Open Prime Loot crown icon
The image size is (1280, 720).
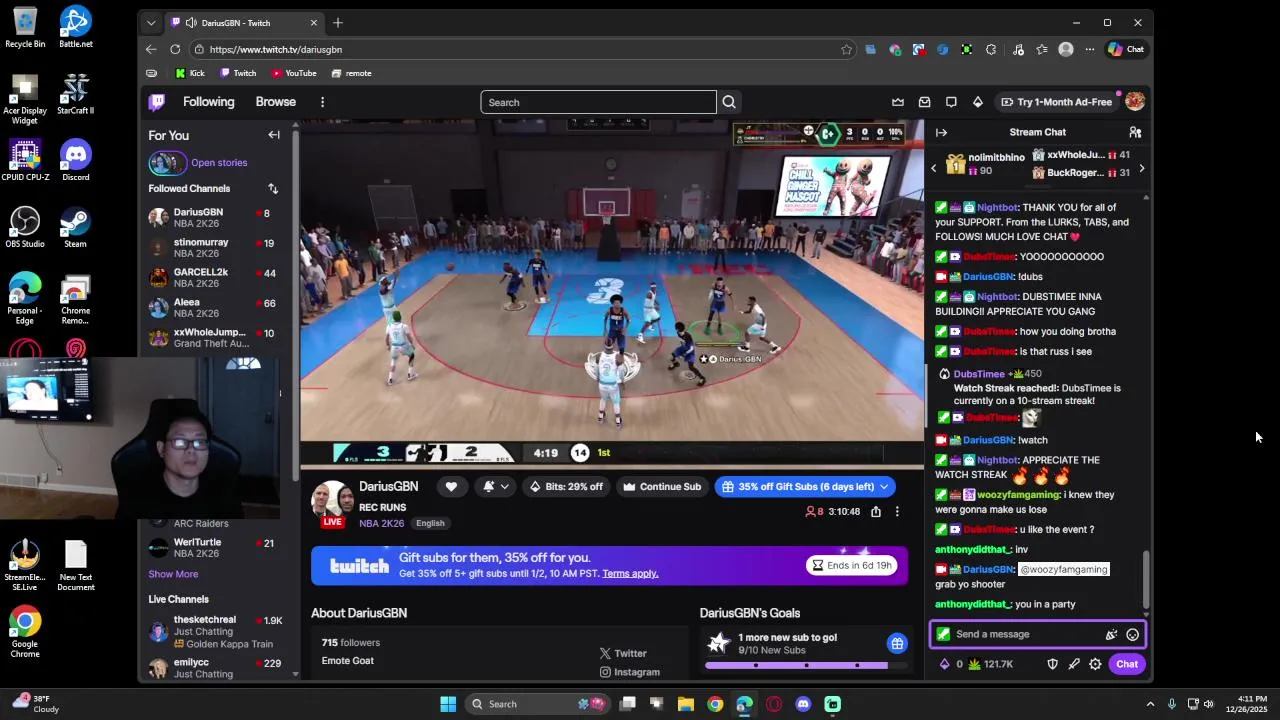pyautogui.click(x=898, y=102)
